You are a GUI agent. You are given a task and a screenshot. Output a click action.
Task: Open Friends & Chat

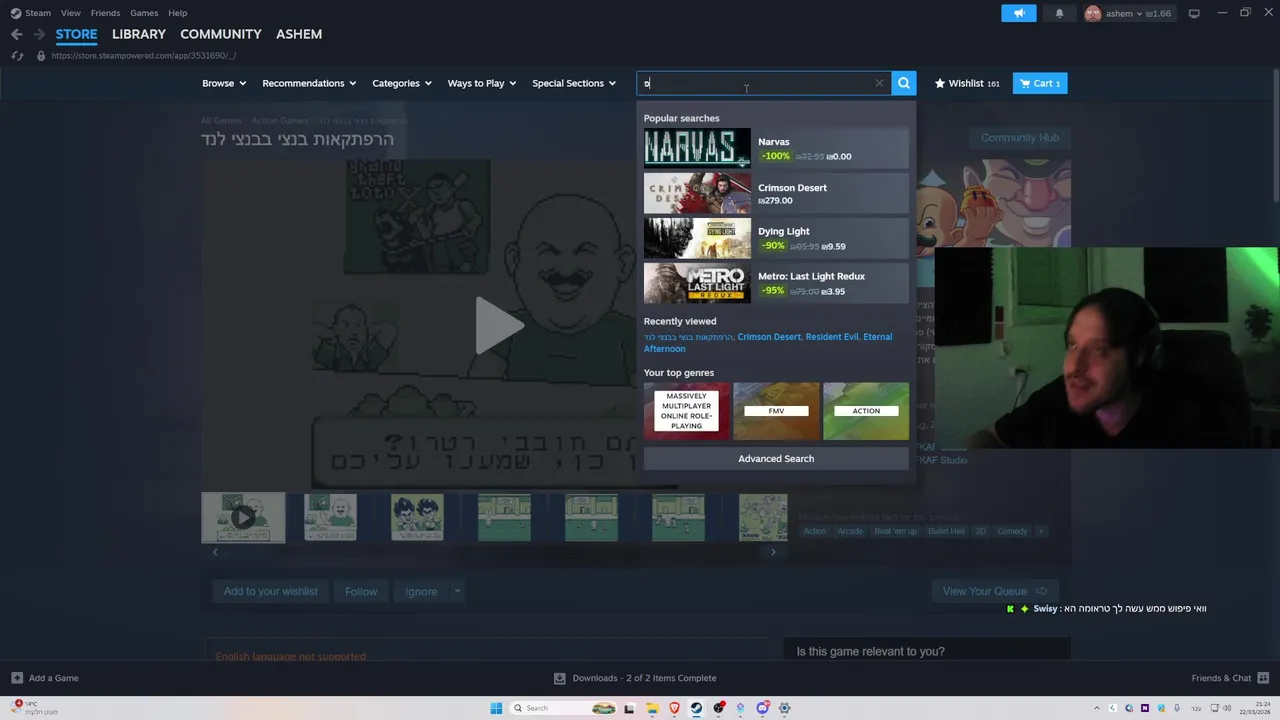(x=1228, y=678)
